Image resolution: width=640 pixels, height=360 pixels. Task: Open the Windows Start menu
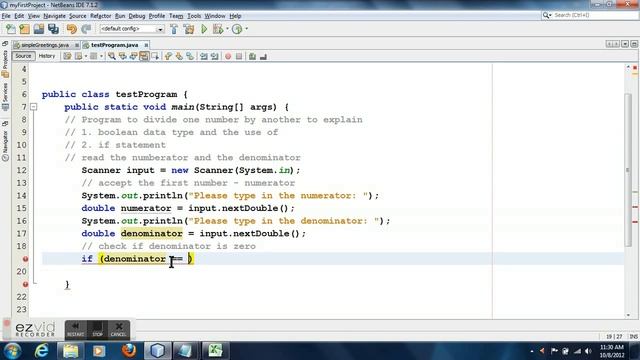(12, 351)
